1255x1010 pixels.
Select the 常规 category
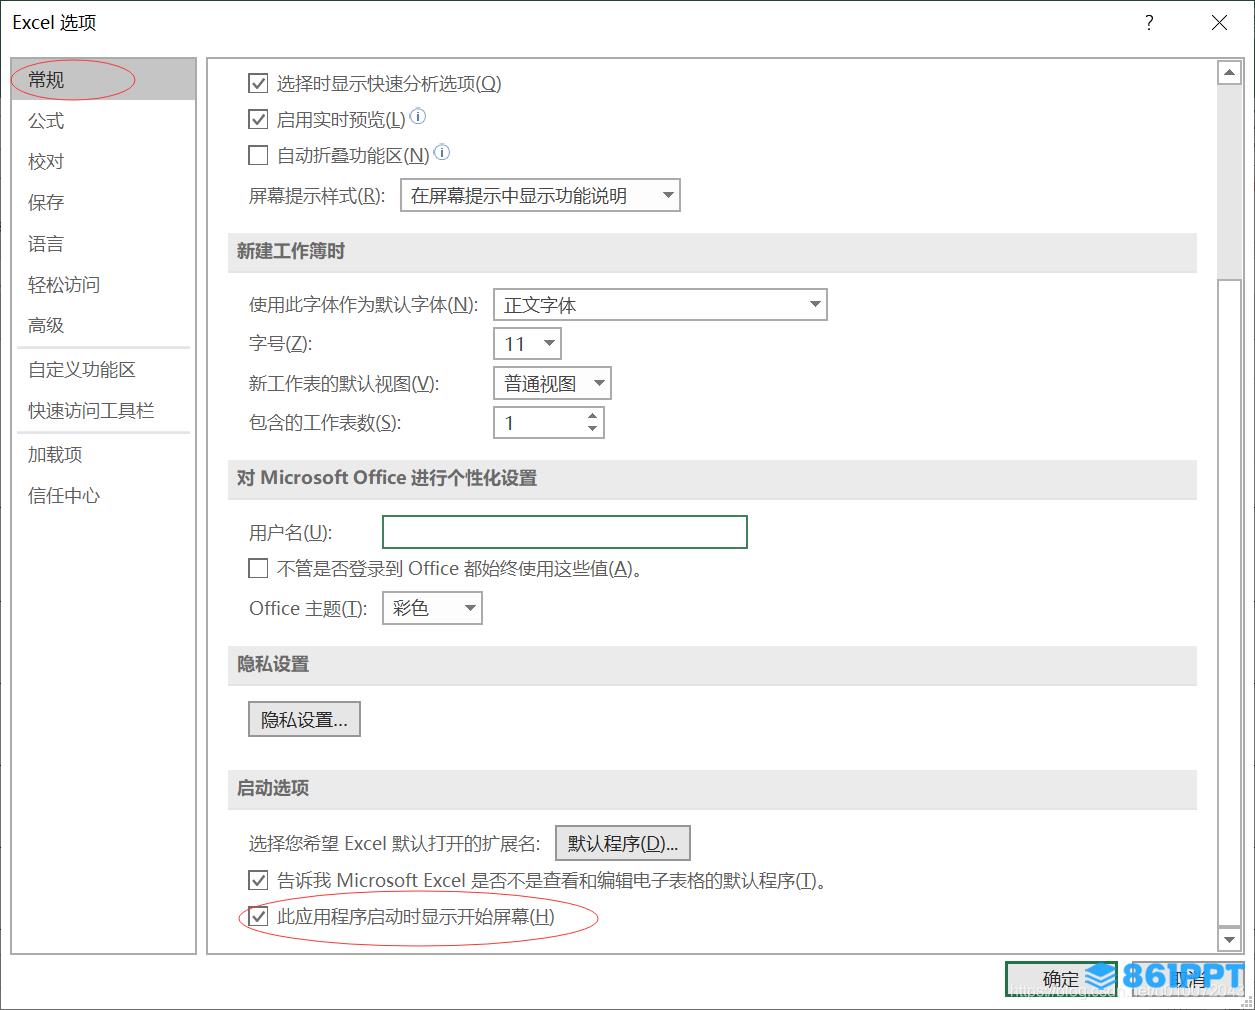tap(104, 80)
